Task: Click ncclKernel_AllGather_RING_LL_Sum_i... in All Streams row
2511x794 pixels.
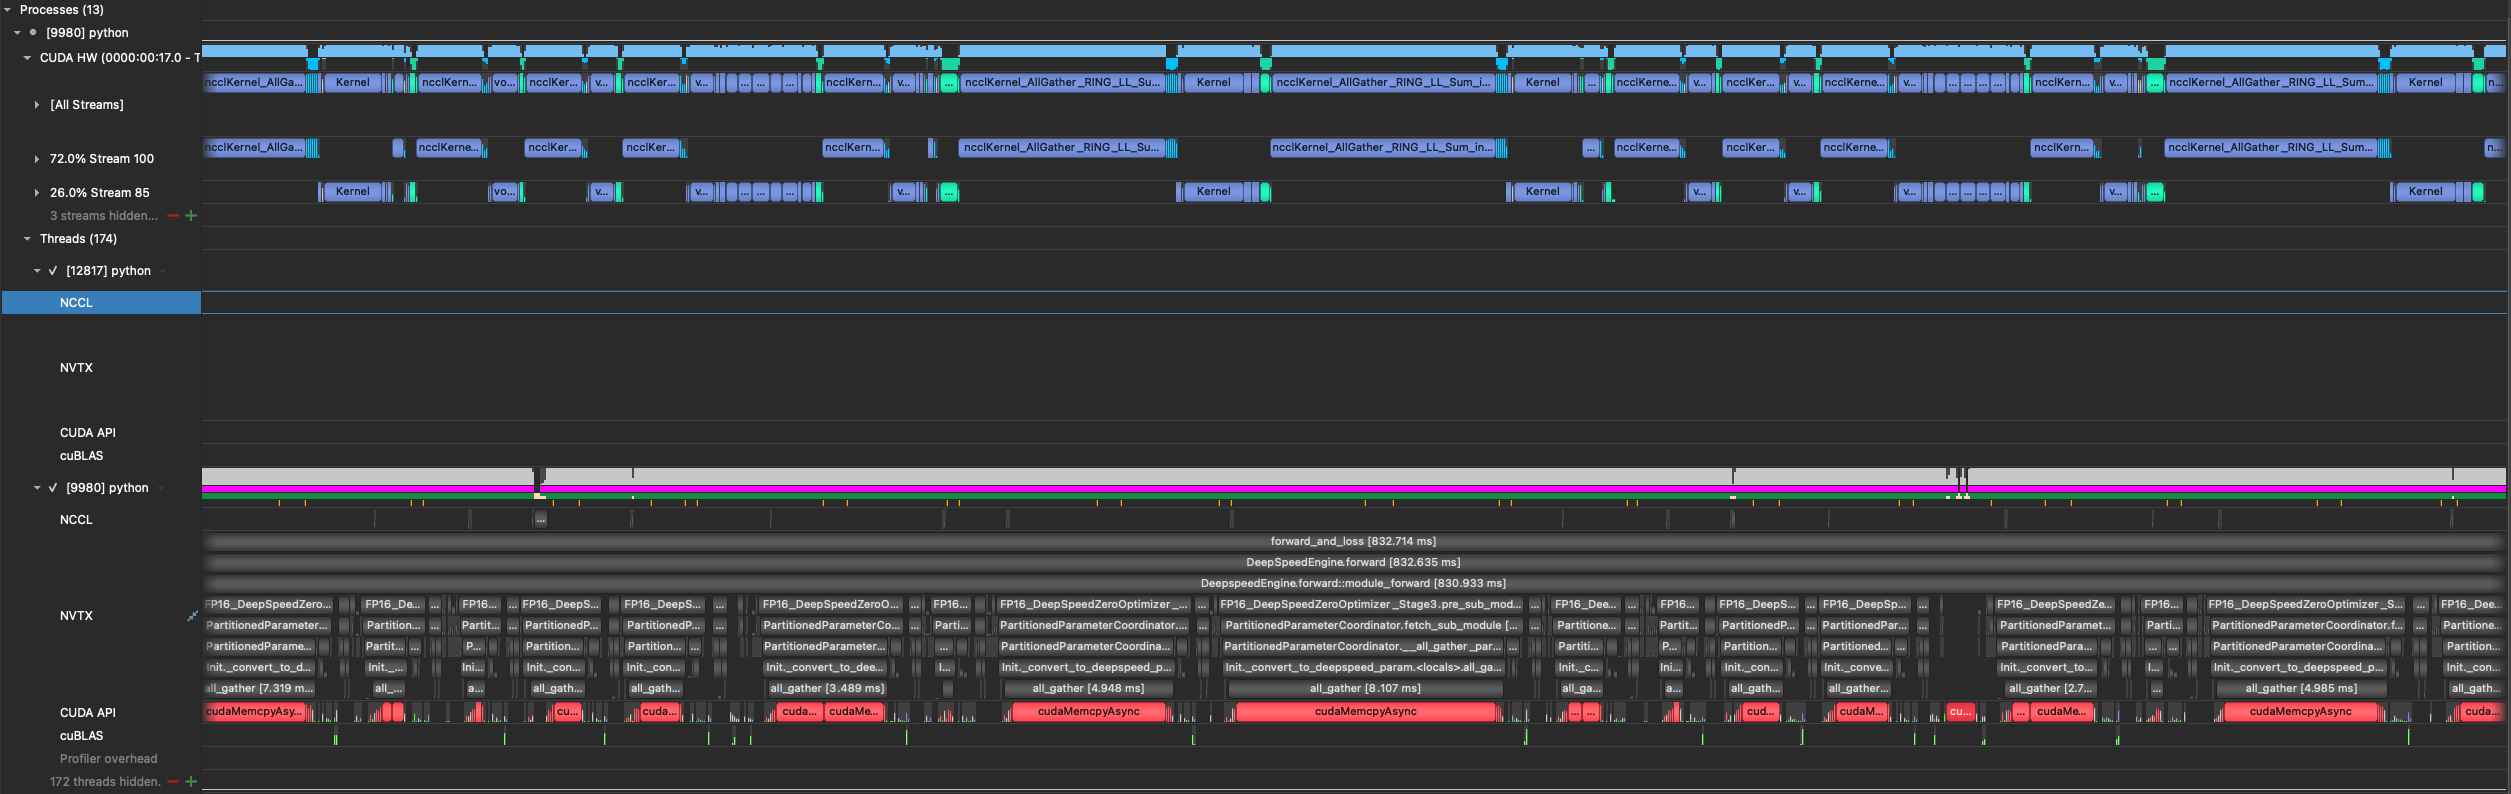Action: pyautogui.click(x=1384, y=83)
